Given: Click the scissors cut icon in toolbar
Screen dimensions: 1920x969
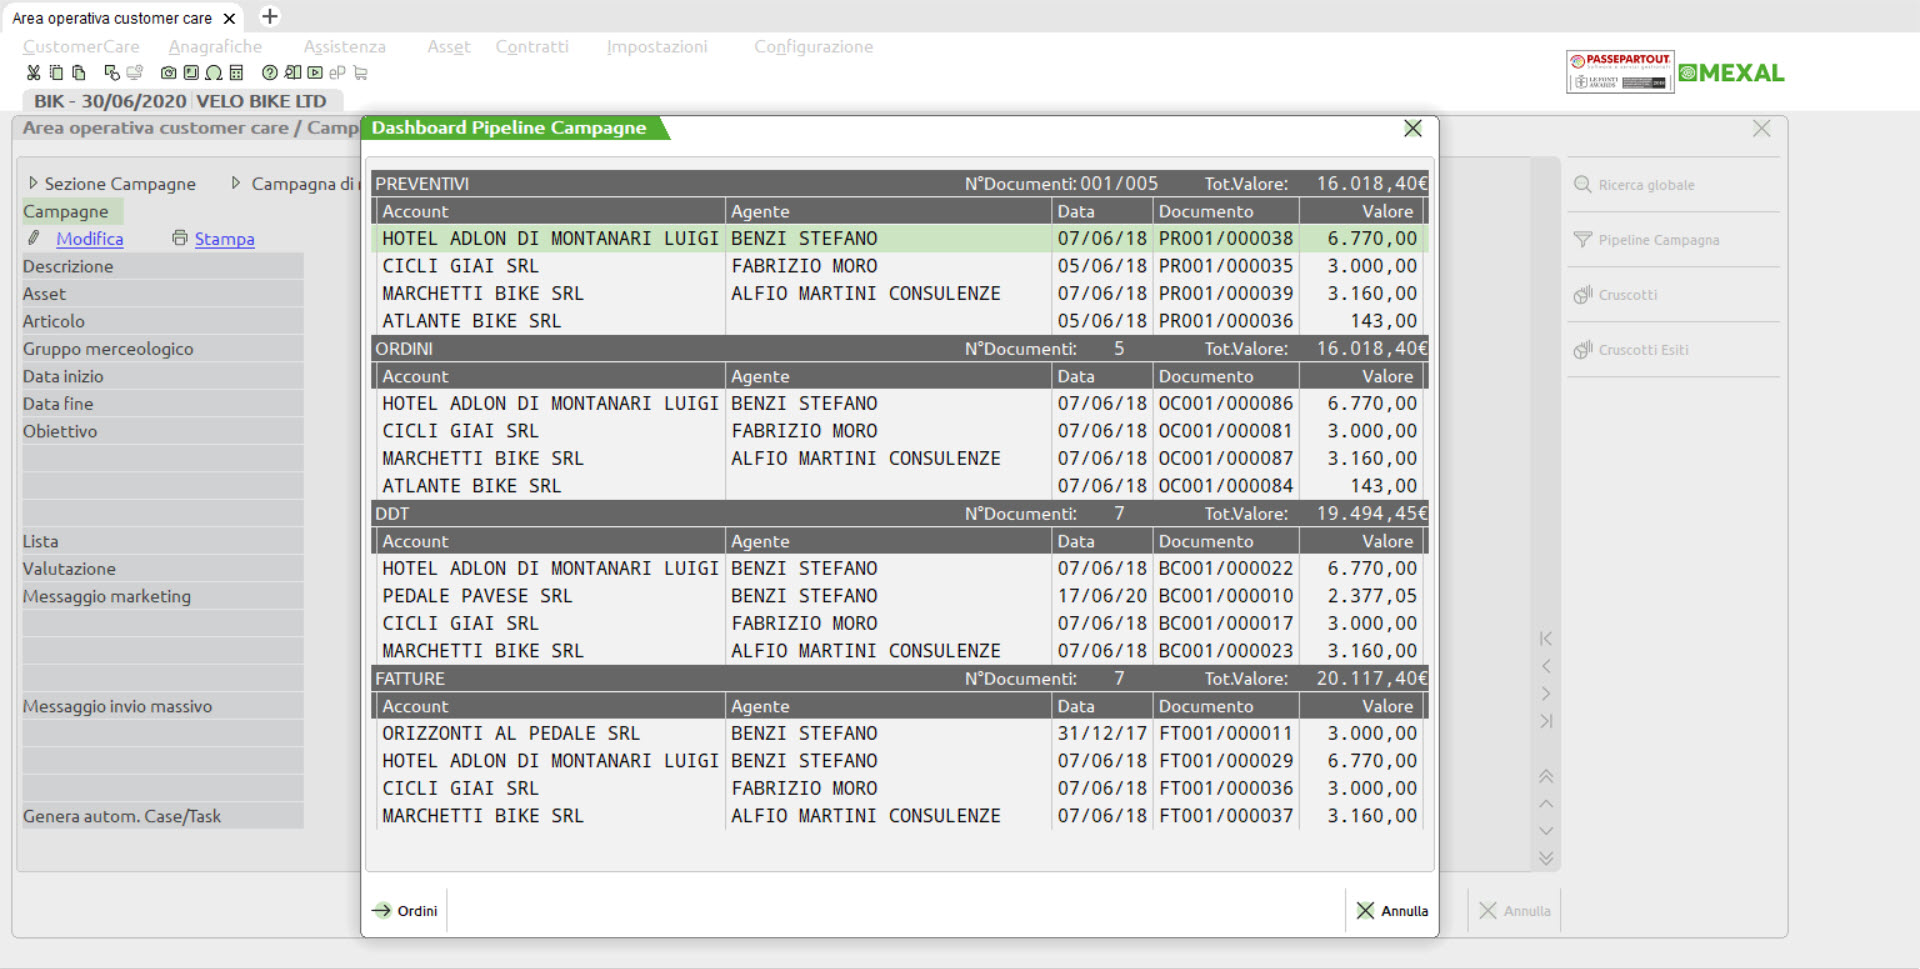Looking at the screenshot, I should coord(33,73).
